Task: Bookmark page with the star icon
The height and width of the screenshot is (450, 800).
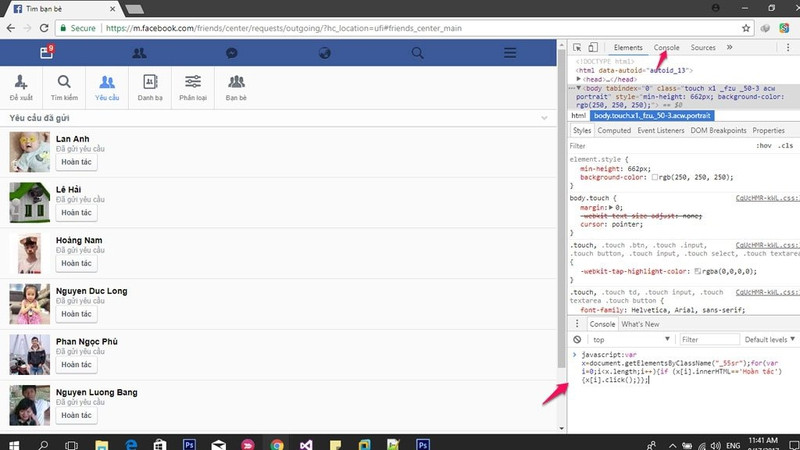Action: [x=746, y=28]
